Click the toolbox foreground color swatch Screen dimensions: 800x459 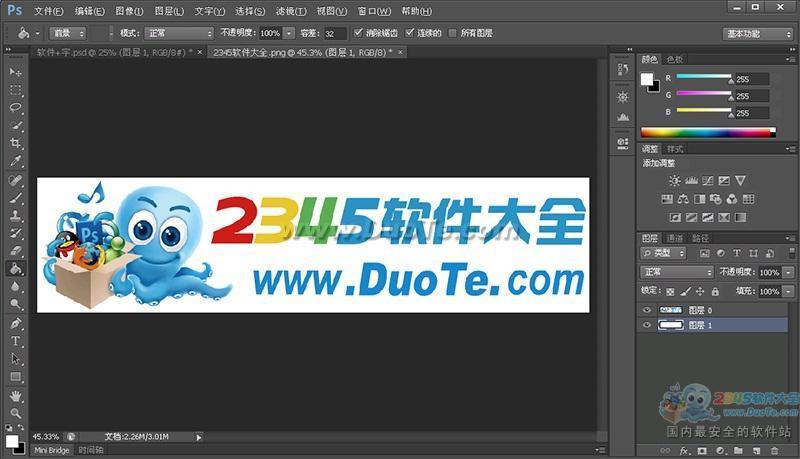click(12, 441)
